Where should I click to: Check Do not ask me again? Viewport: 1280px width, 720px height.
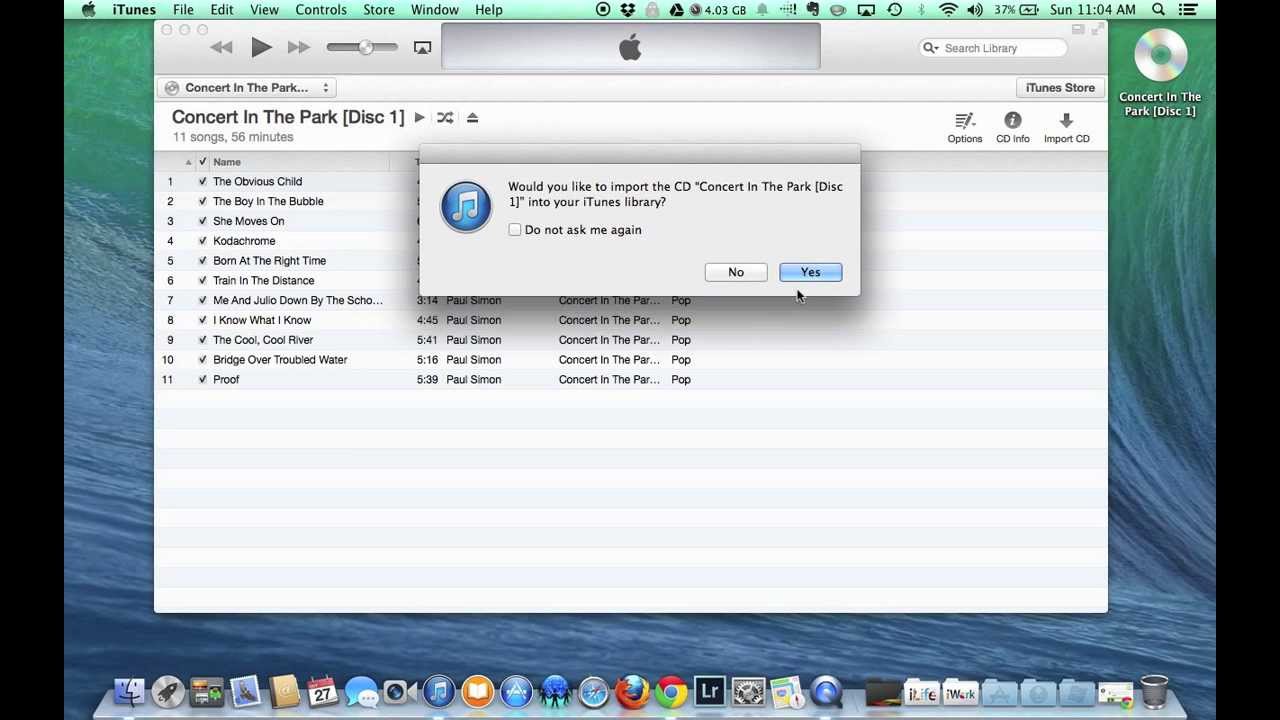pos(515,230)
